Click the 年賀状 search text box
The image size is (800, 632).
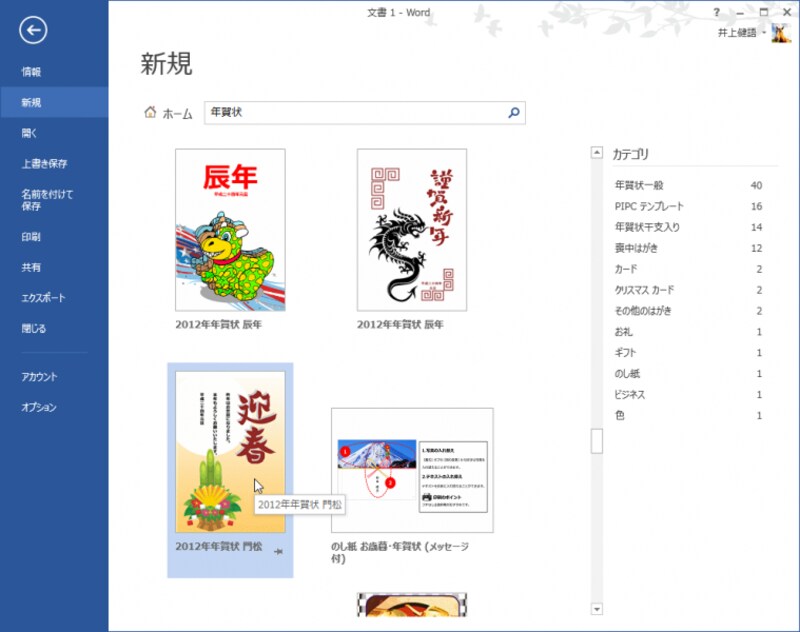[x=355, y=113]
